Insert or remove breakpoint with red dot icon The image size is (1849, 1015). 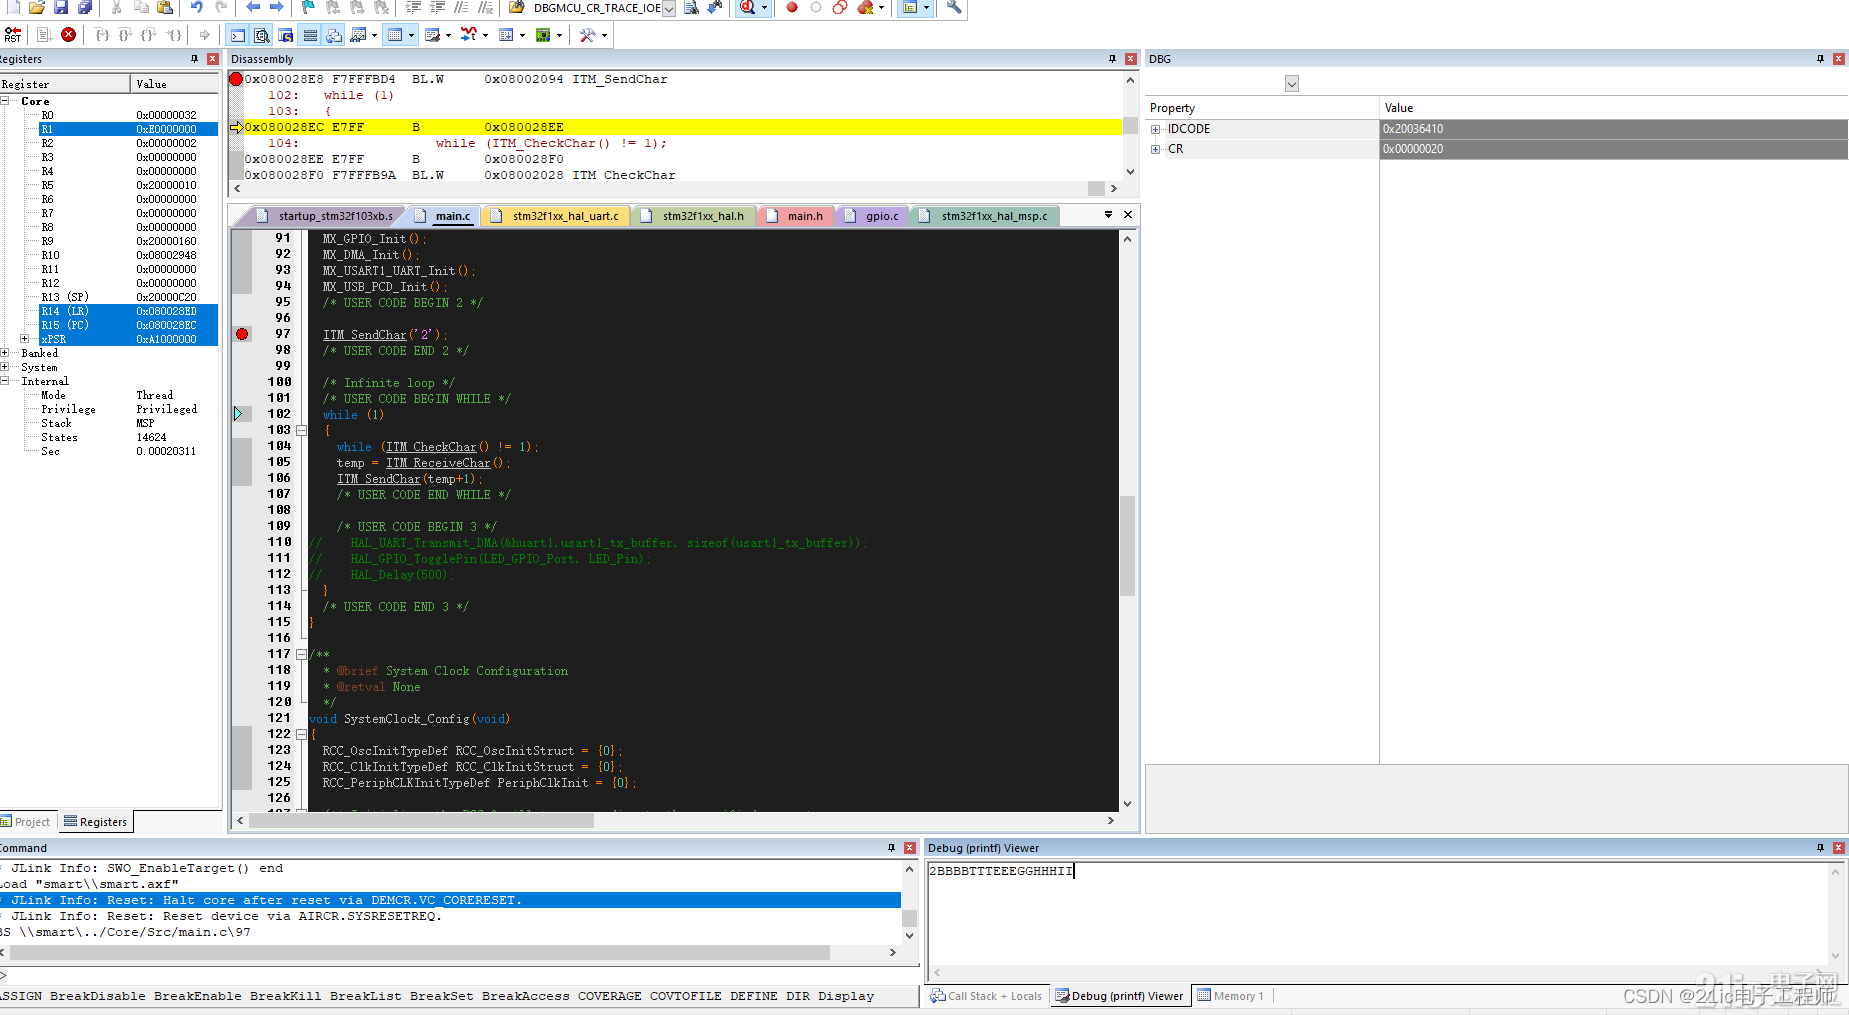click(792, 7)
